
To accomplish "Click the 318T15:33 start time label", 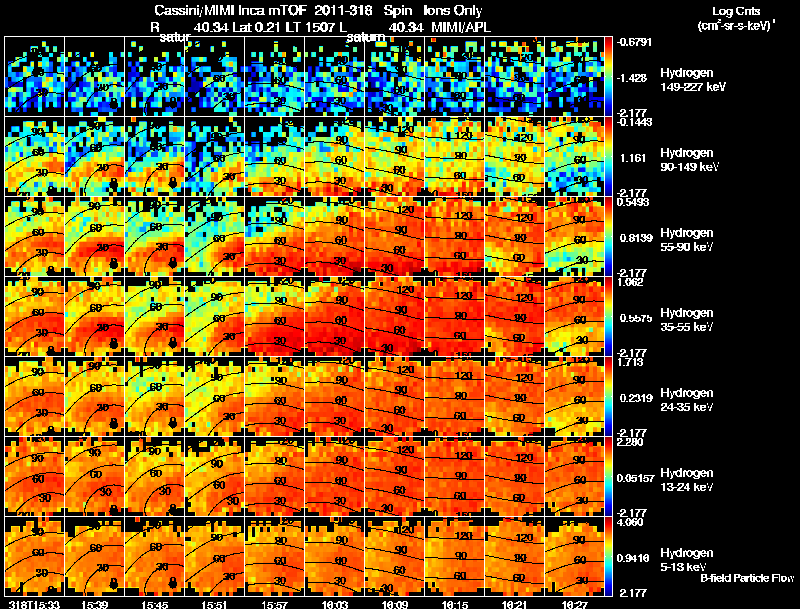I will [34, 604].
